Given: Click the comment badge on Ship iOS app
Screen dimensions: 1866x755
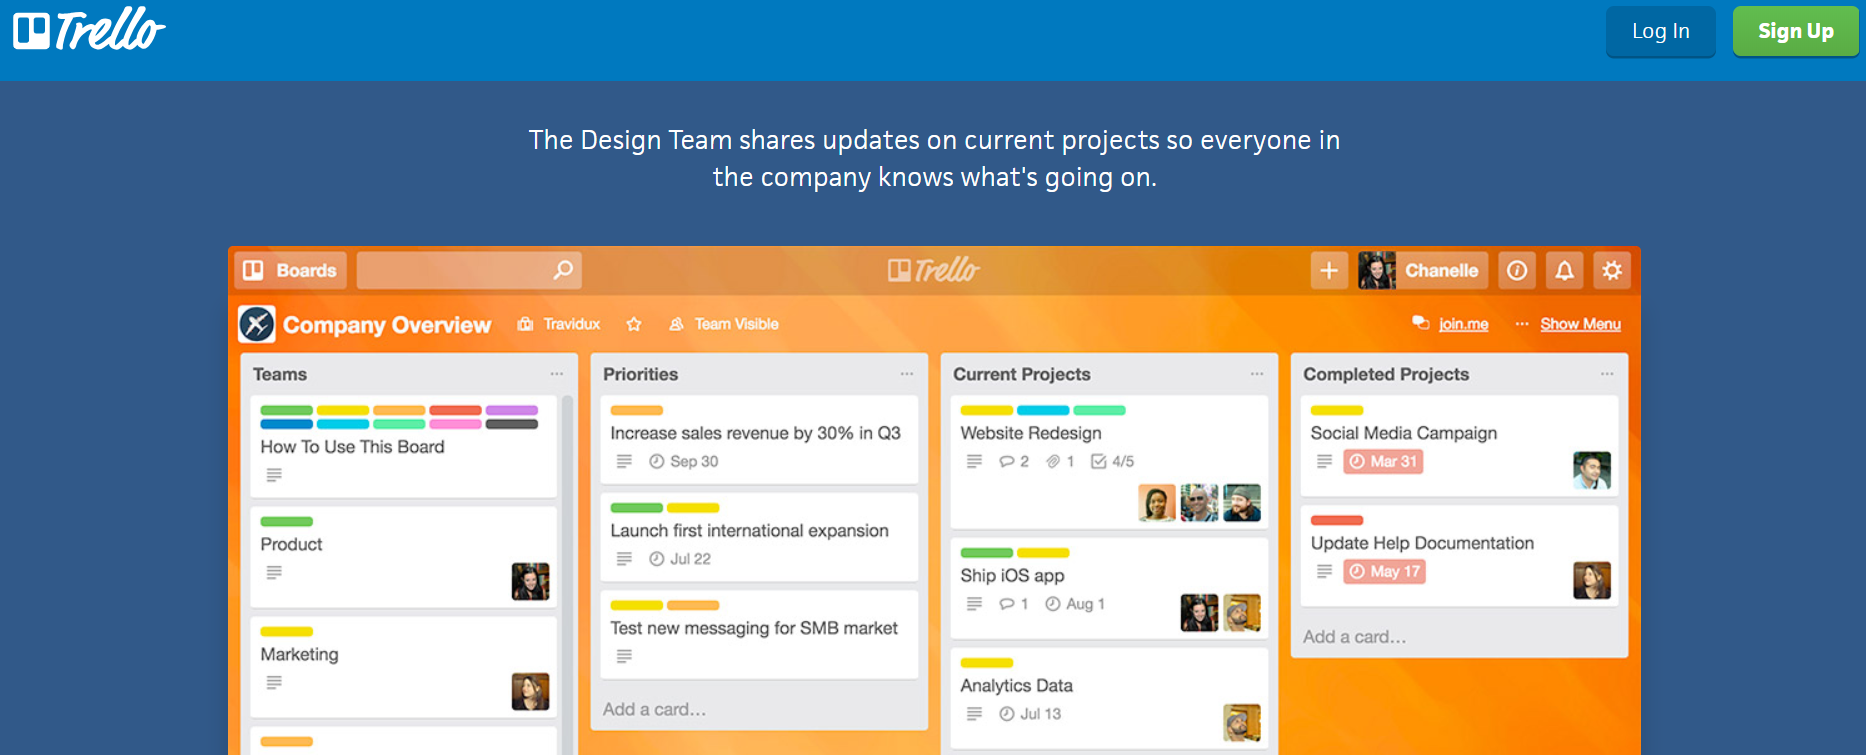Looking at the screenshot, I should (x=1014, y=604).
